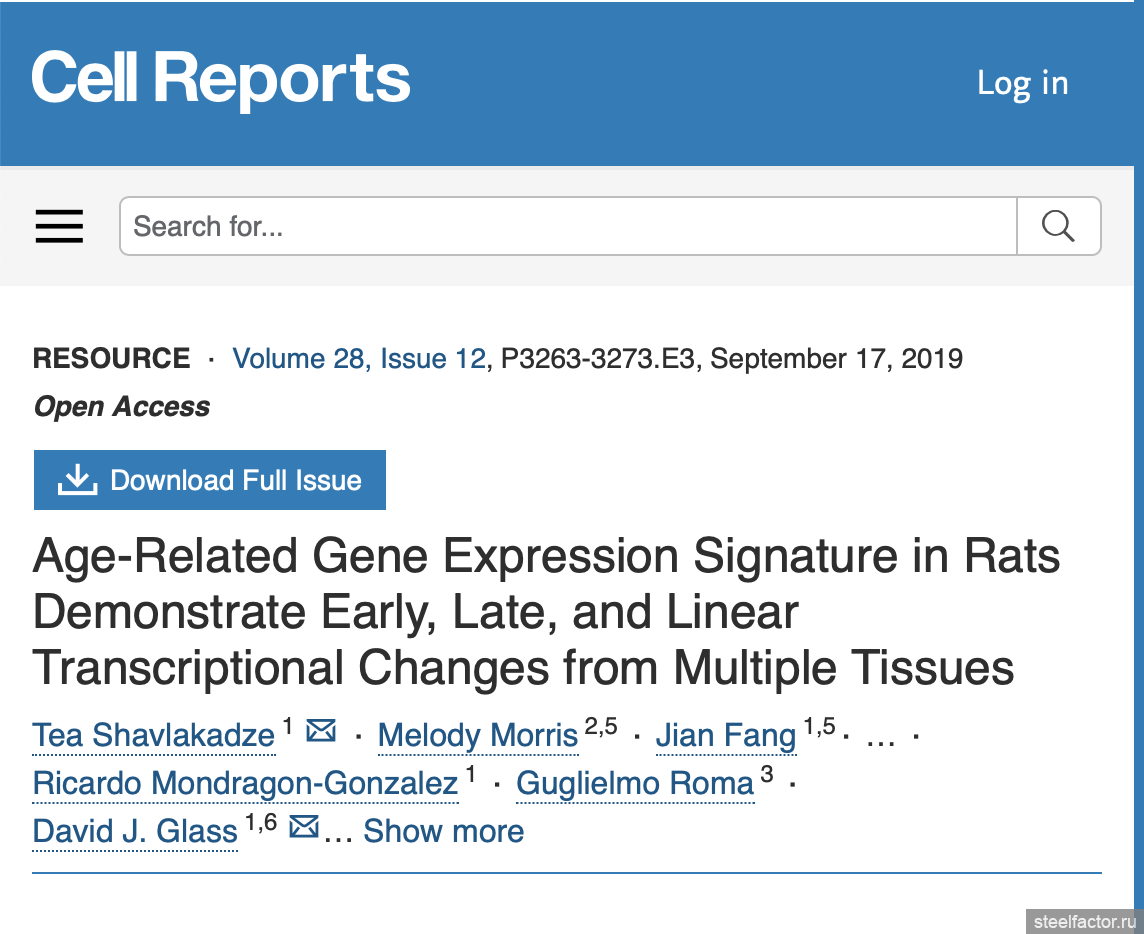This screenshot has height=934, width=1144.
Task: Click the email envelope next to Tea Shavlakadze
Action: point(320,730)
